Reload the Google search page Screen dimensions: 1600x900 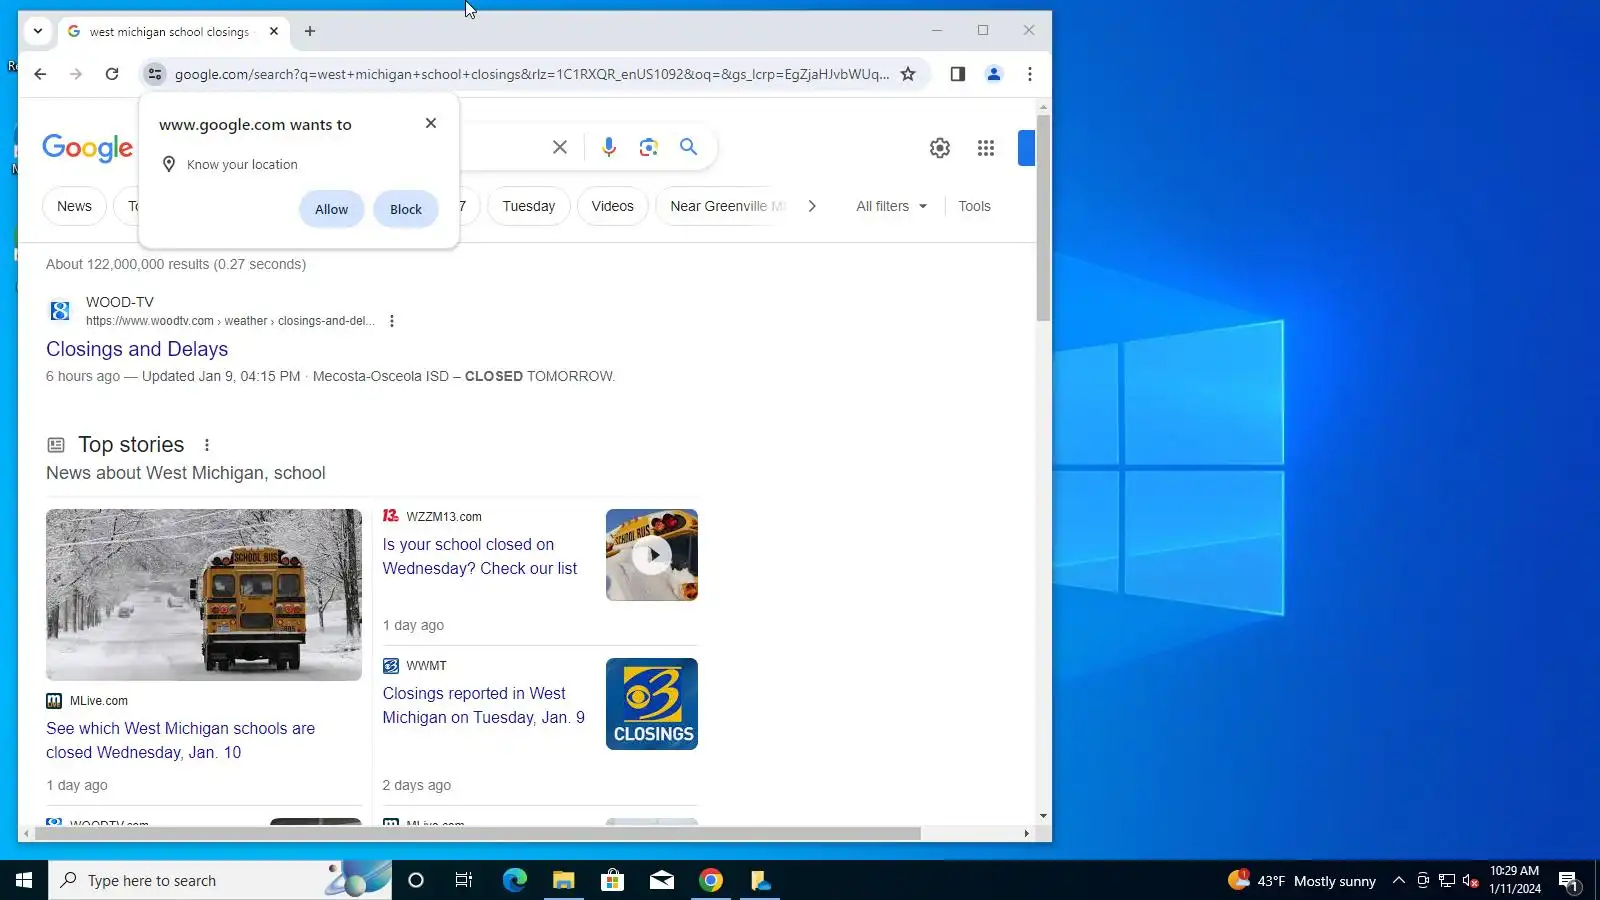[112, 74]
